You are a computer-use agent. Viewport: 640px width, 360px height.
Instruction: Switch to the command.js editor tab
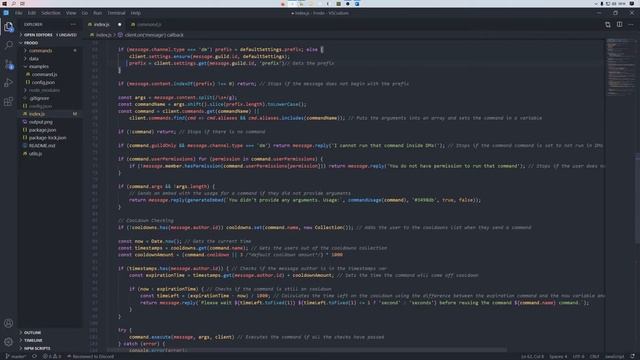pyautogui.click(x=149, y=24)
